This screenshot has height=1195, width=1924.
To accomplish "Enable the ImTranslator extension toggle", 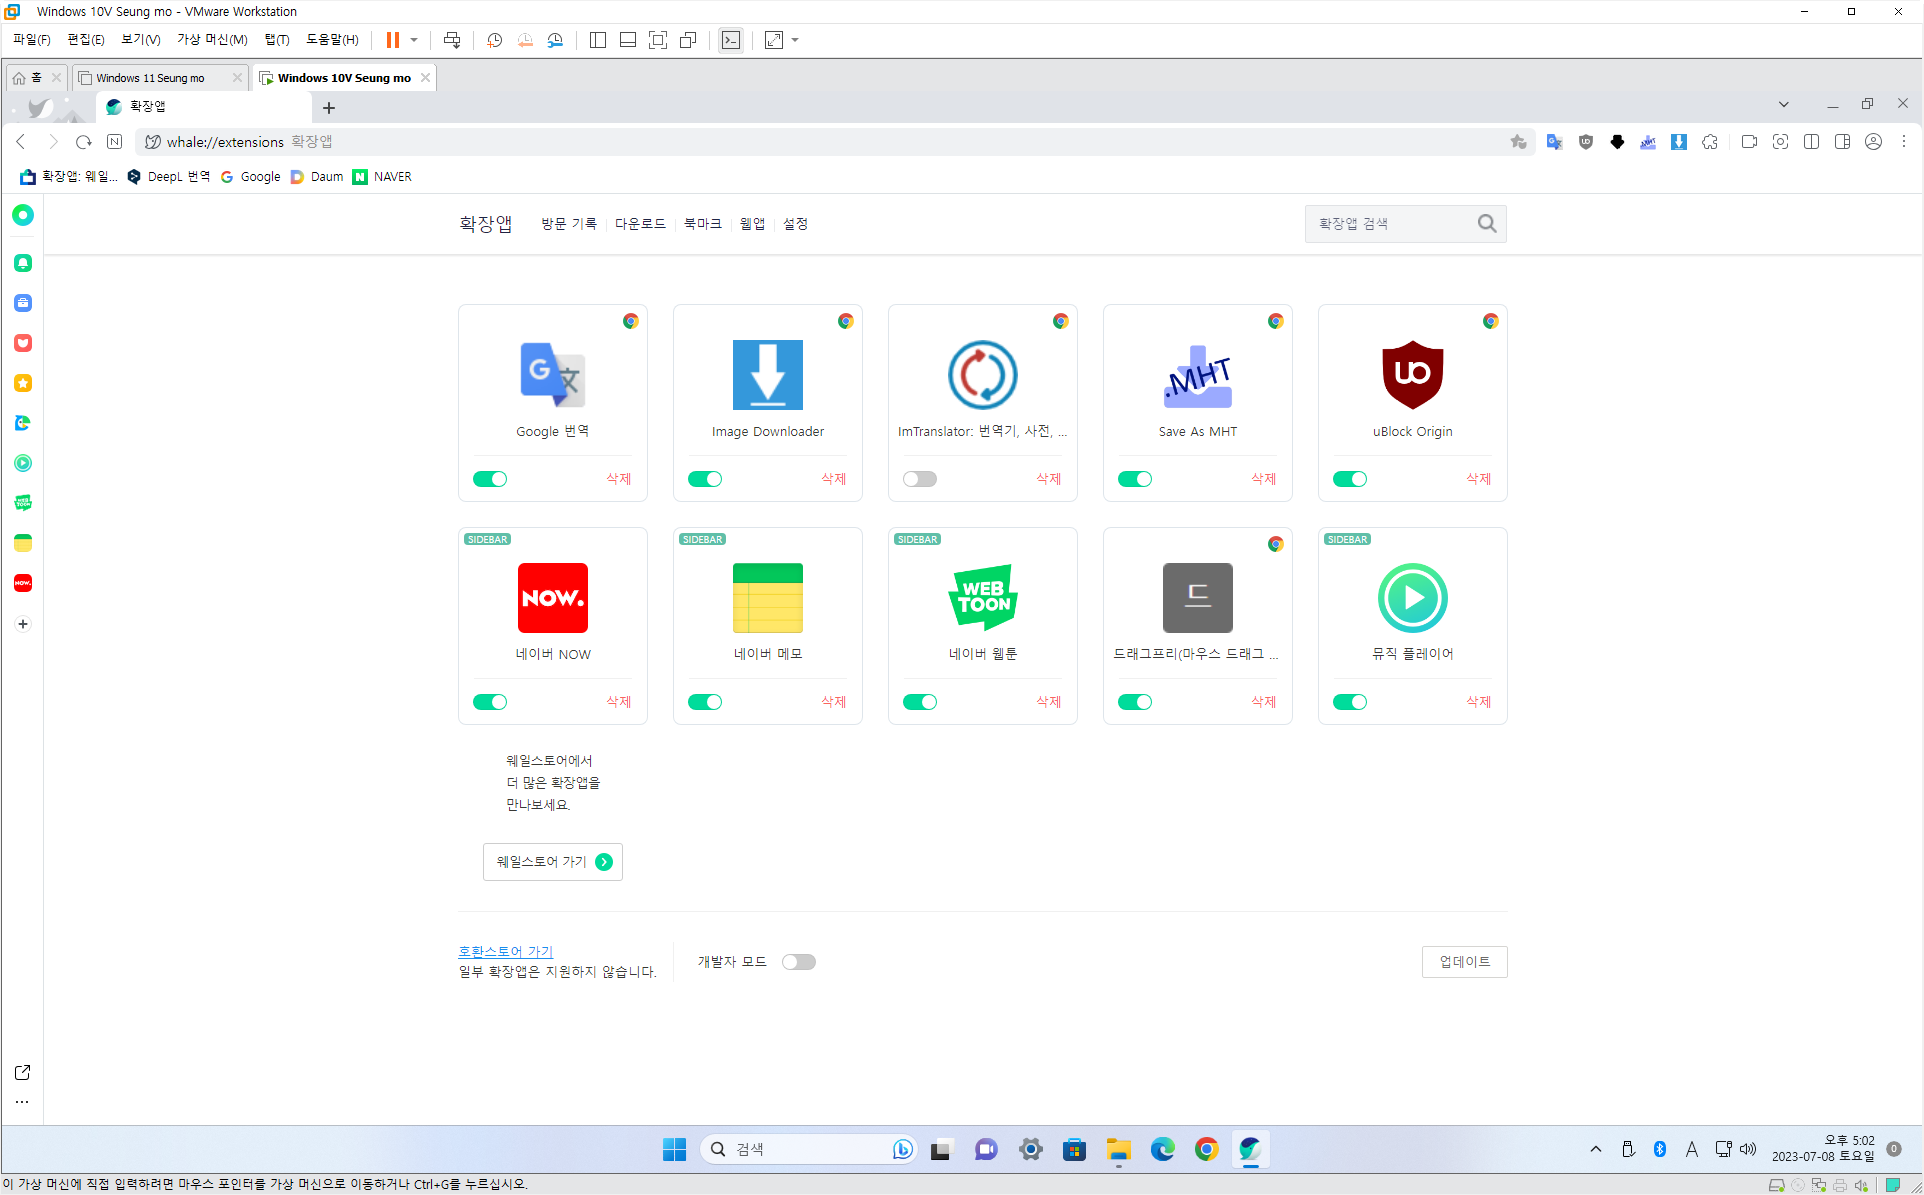I will pyautogui.click(x=919, y=479).
